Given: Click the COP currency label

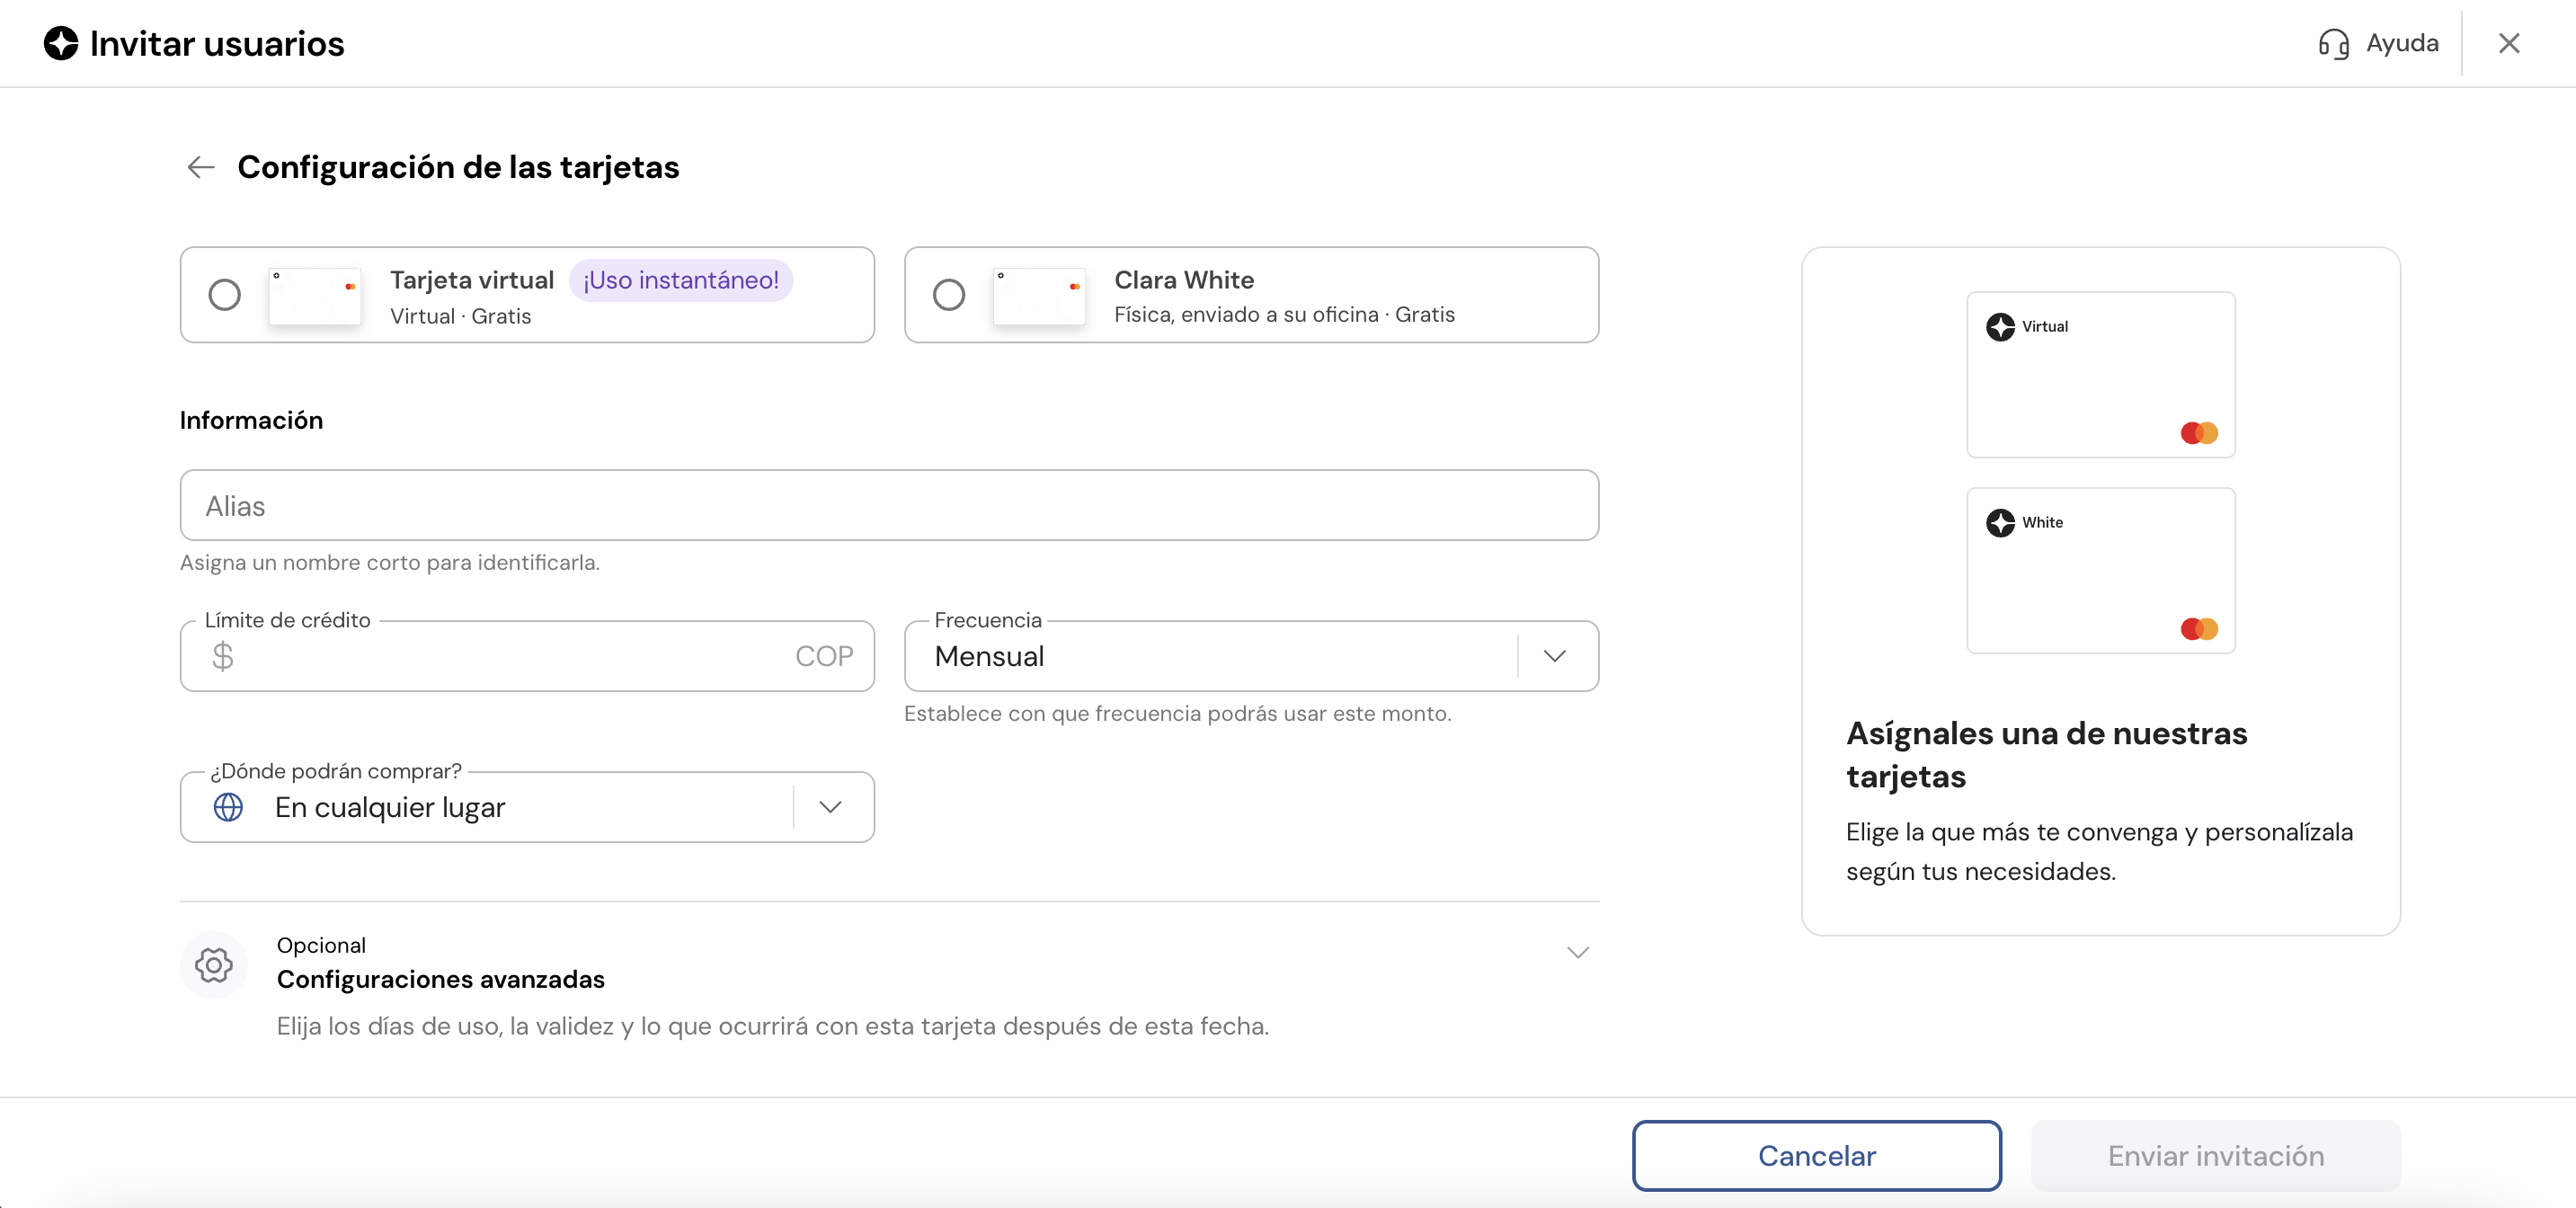Looking at the screenshot, I should pos(824,656).
